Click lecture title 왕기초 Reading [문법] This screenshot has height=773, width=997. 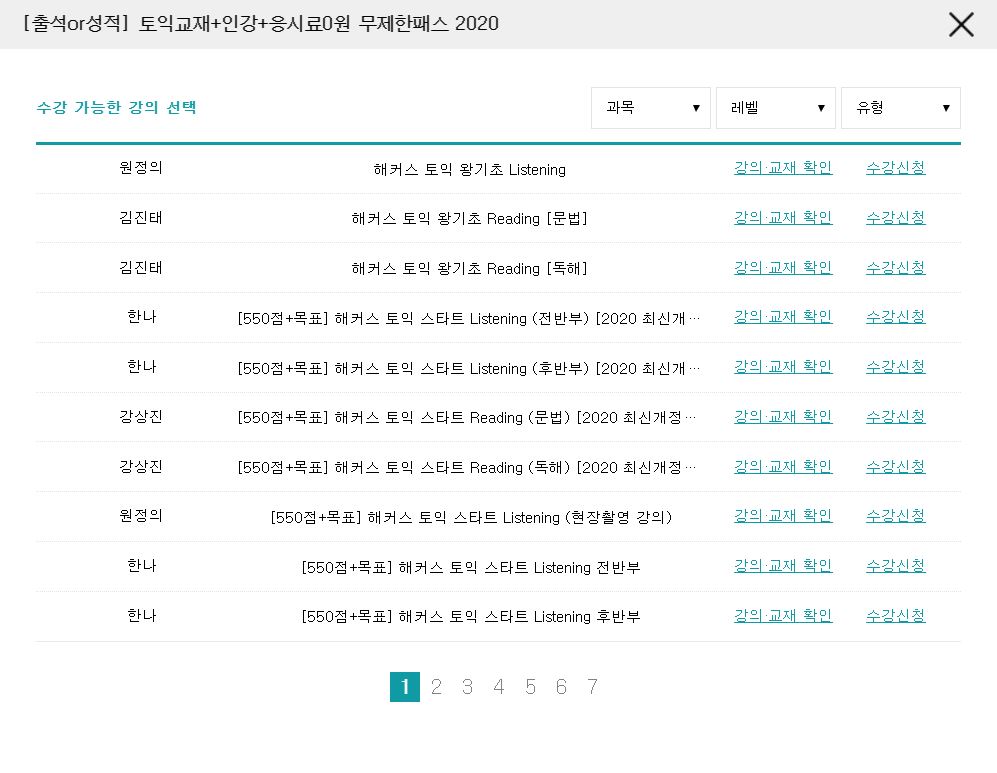469,219
